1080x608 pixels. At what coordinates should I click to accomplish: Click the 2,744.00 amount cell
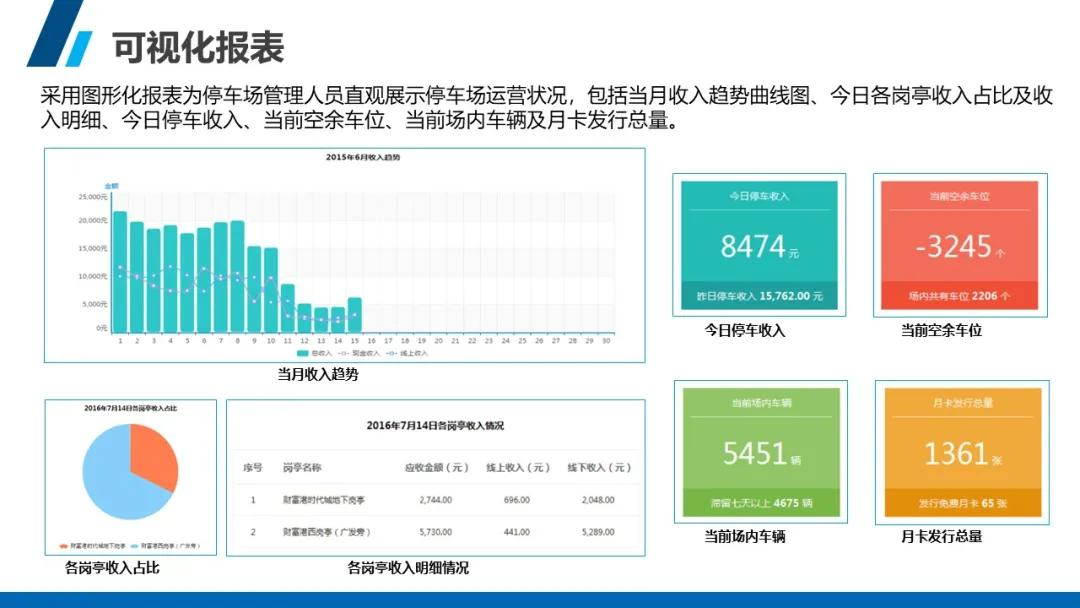point(436,500)
